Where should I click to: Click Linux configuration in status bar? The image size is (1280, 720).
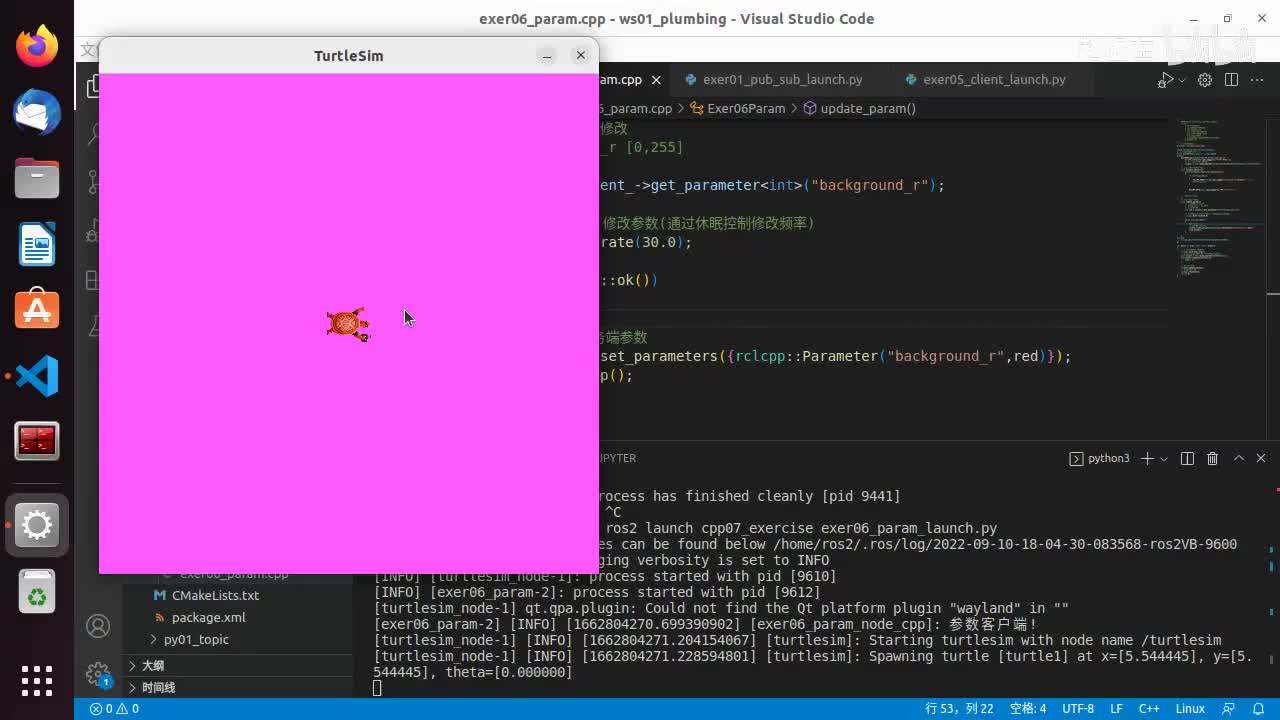coord(1190,709)
